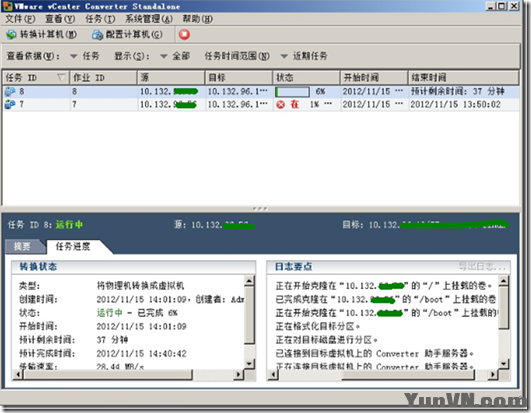Click log entry 已连接到目标虚拟机上的 Converter 助手服务器
This screenshot has width=531, height=413.
375,353
